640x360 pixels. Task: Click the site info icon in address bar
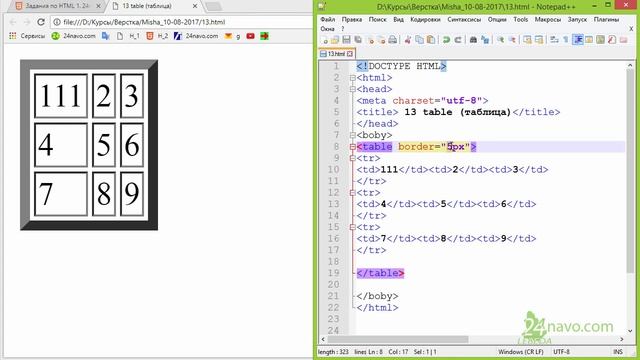pyautogui.click(x=57, y=22)
